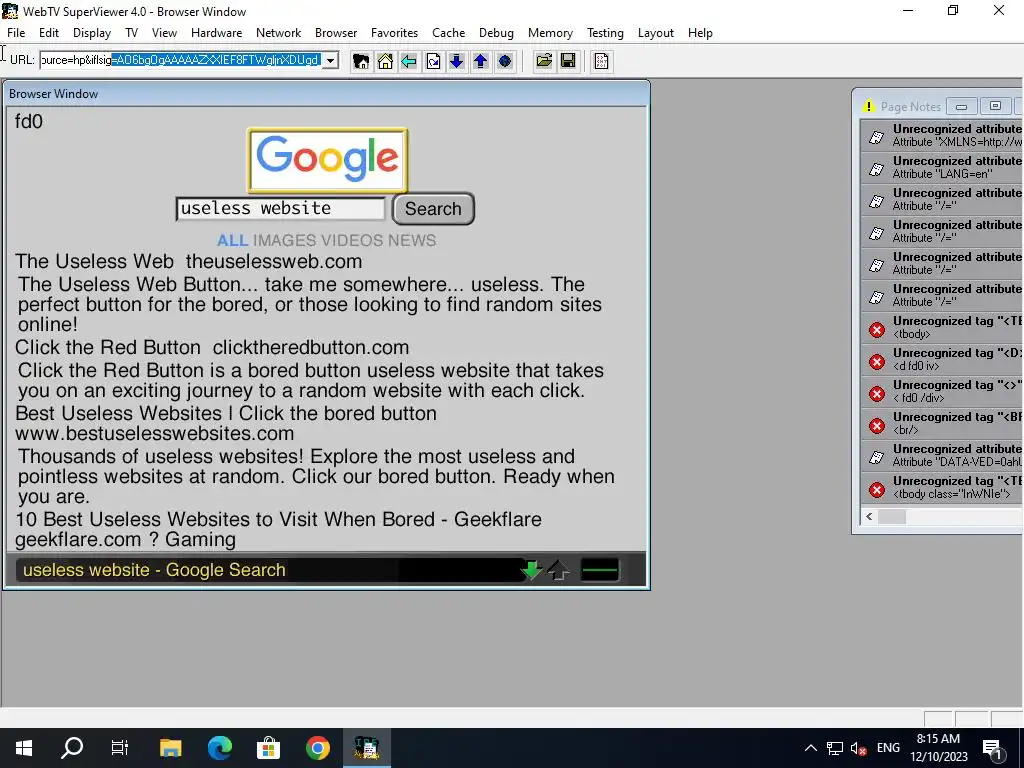Click the blue down arrow toolbar icon
The image size is (1024, 768).
pyautogui.click(x=456, y=61)
